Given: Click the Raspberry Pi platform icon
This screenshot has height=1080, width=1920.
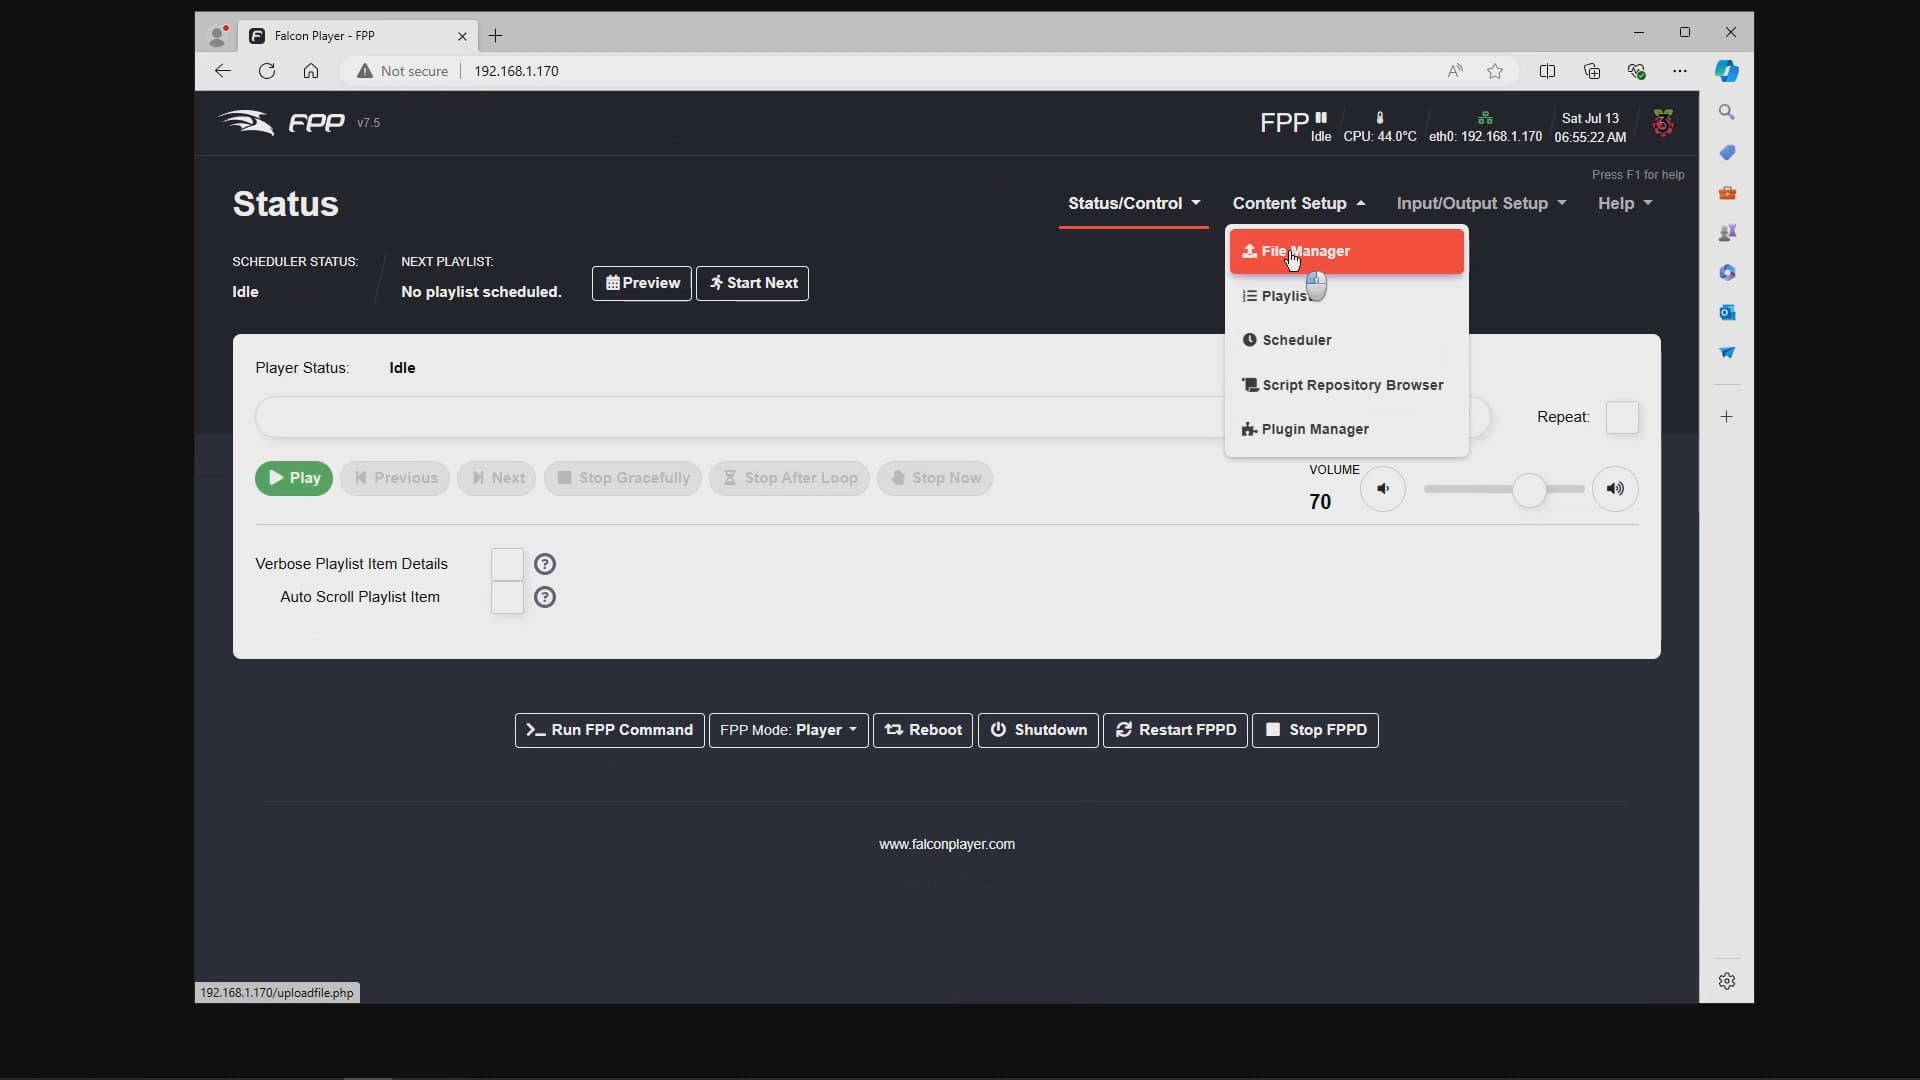Looking at the screenshot, I should tap(1663, 124).
